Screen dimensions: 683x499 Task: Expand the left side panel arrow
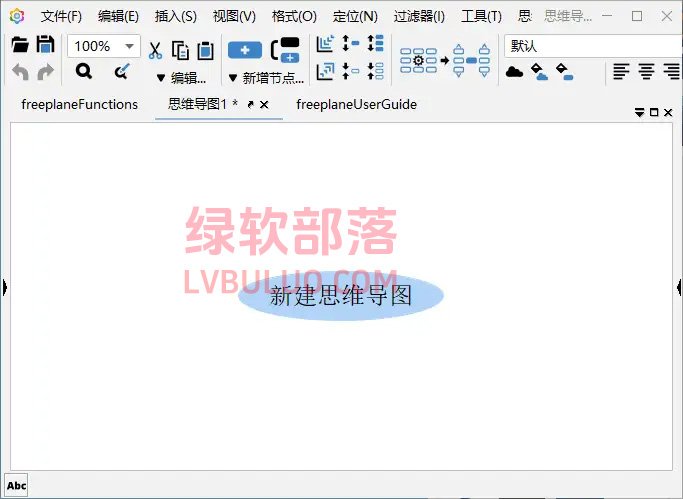(4, 287)
